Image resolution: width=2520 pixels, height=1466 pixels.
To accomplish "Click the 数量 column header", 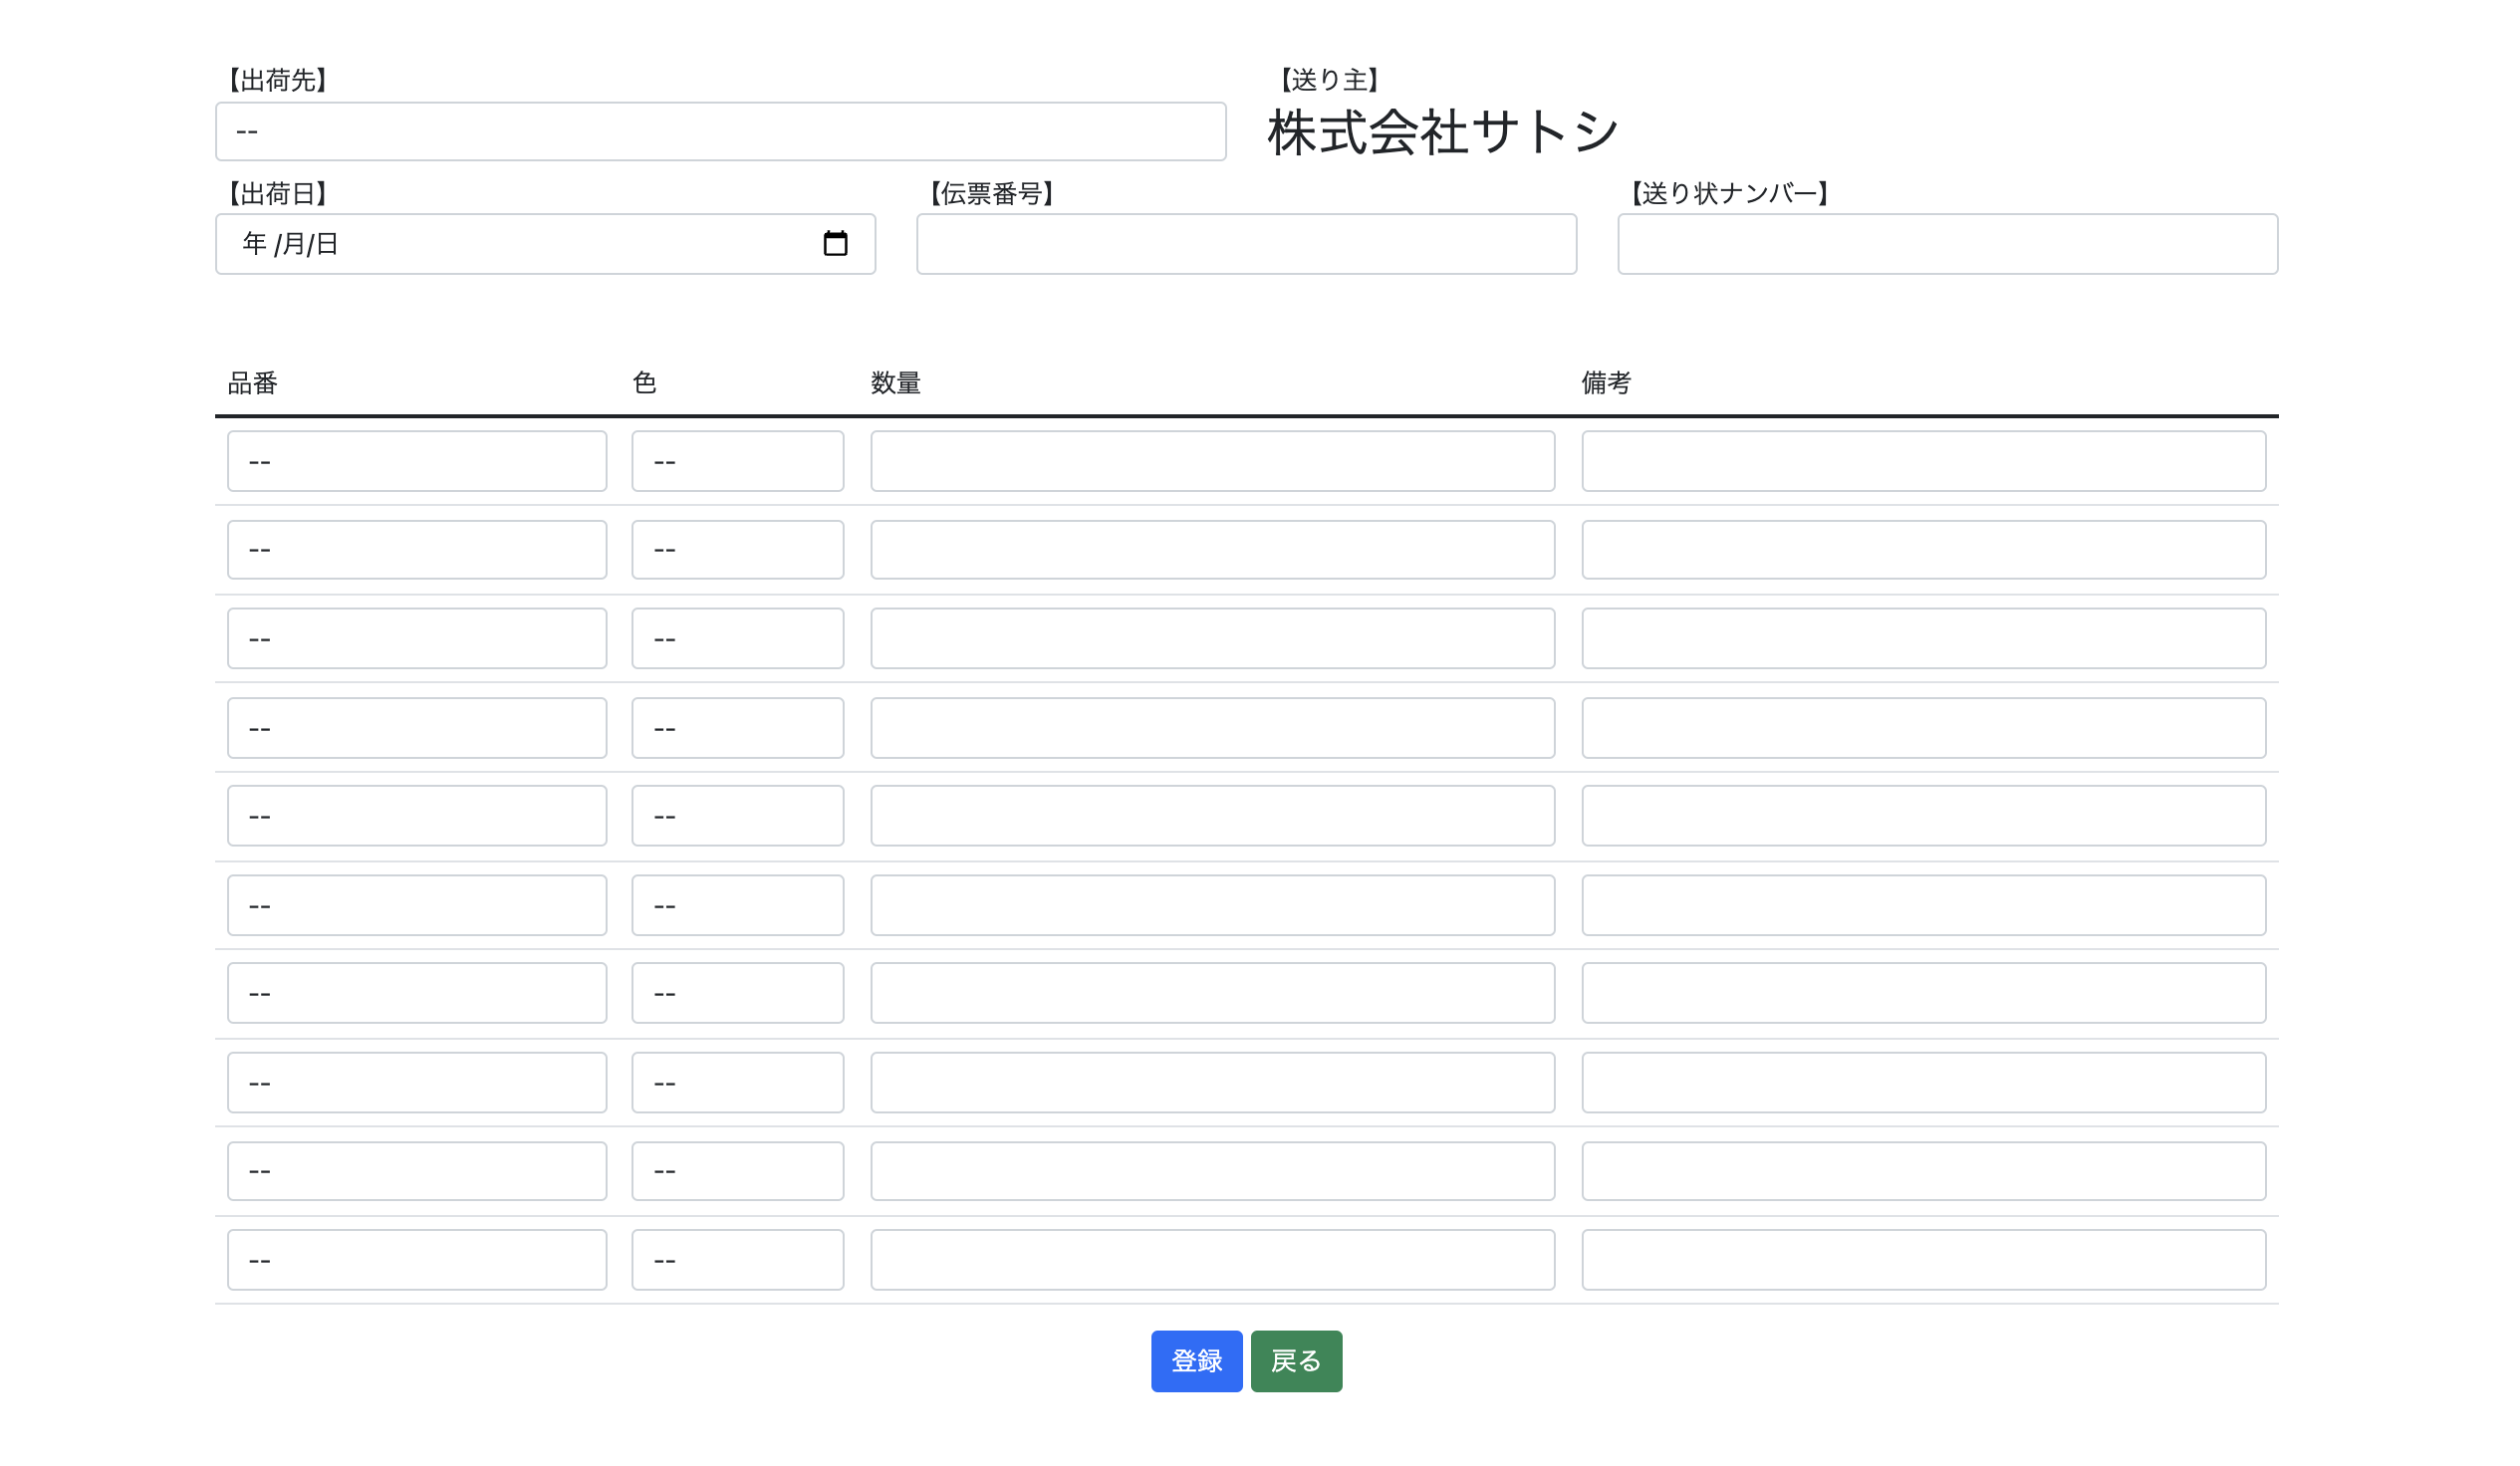I will click(x=895, y=383).
